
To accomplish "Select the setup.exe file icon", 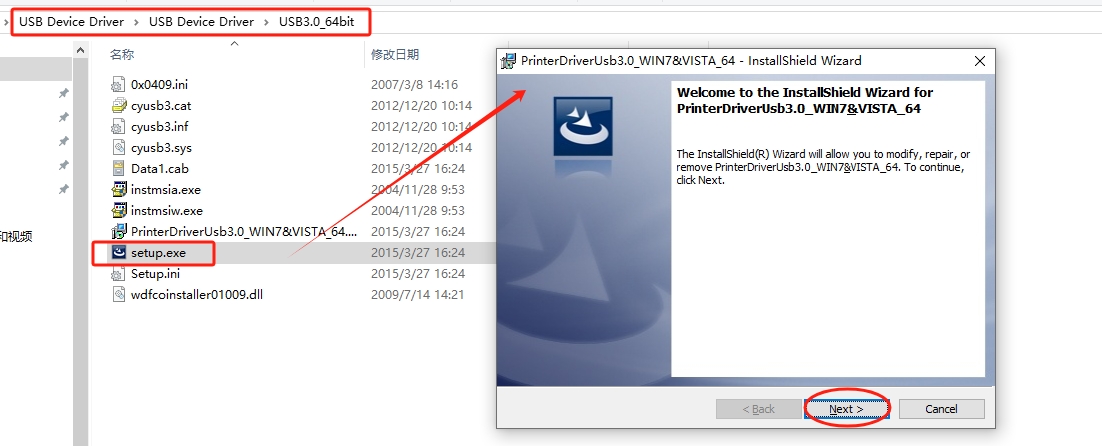I will pyautogui.click(x=119, y=252).
